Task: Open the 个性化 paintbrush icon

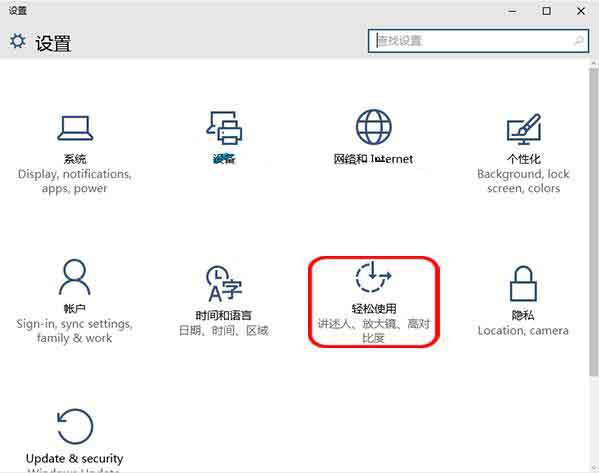Action: click(x=524, y=129)
